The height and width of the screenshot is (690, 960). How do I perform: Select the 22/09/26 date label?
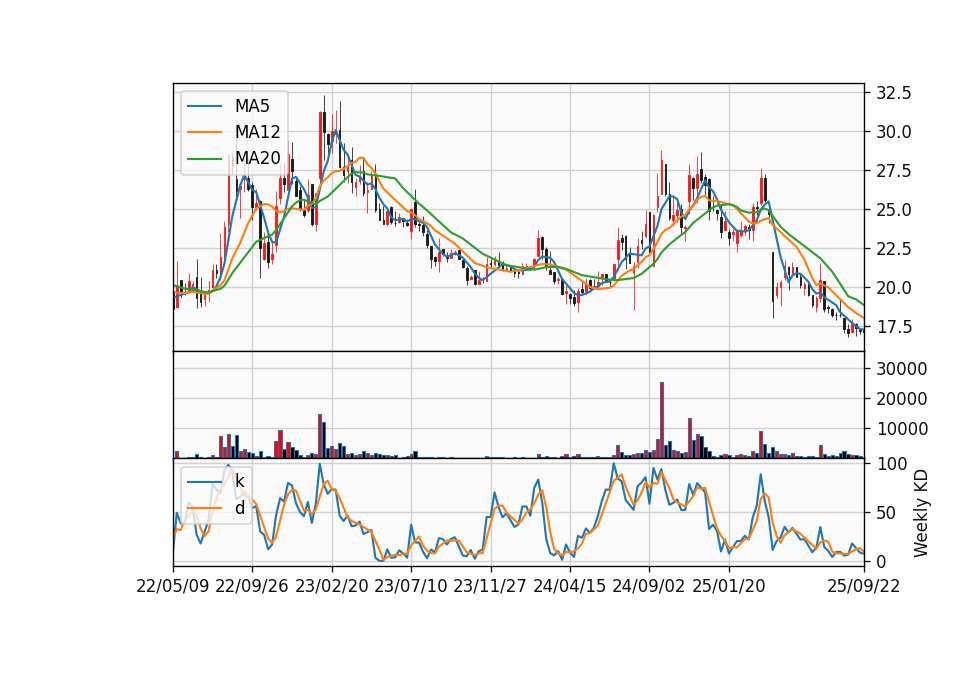tap(252, 586)
